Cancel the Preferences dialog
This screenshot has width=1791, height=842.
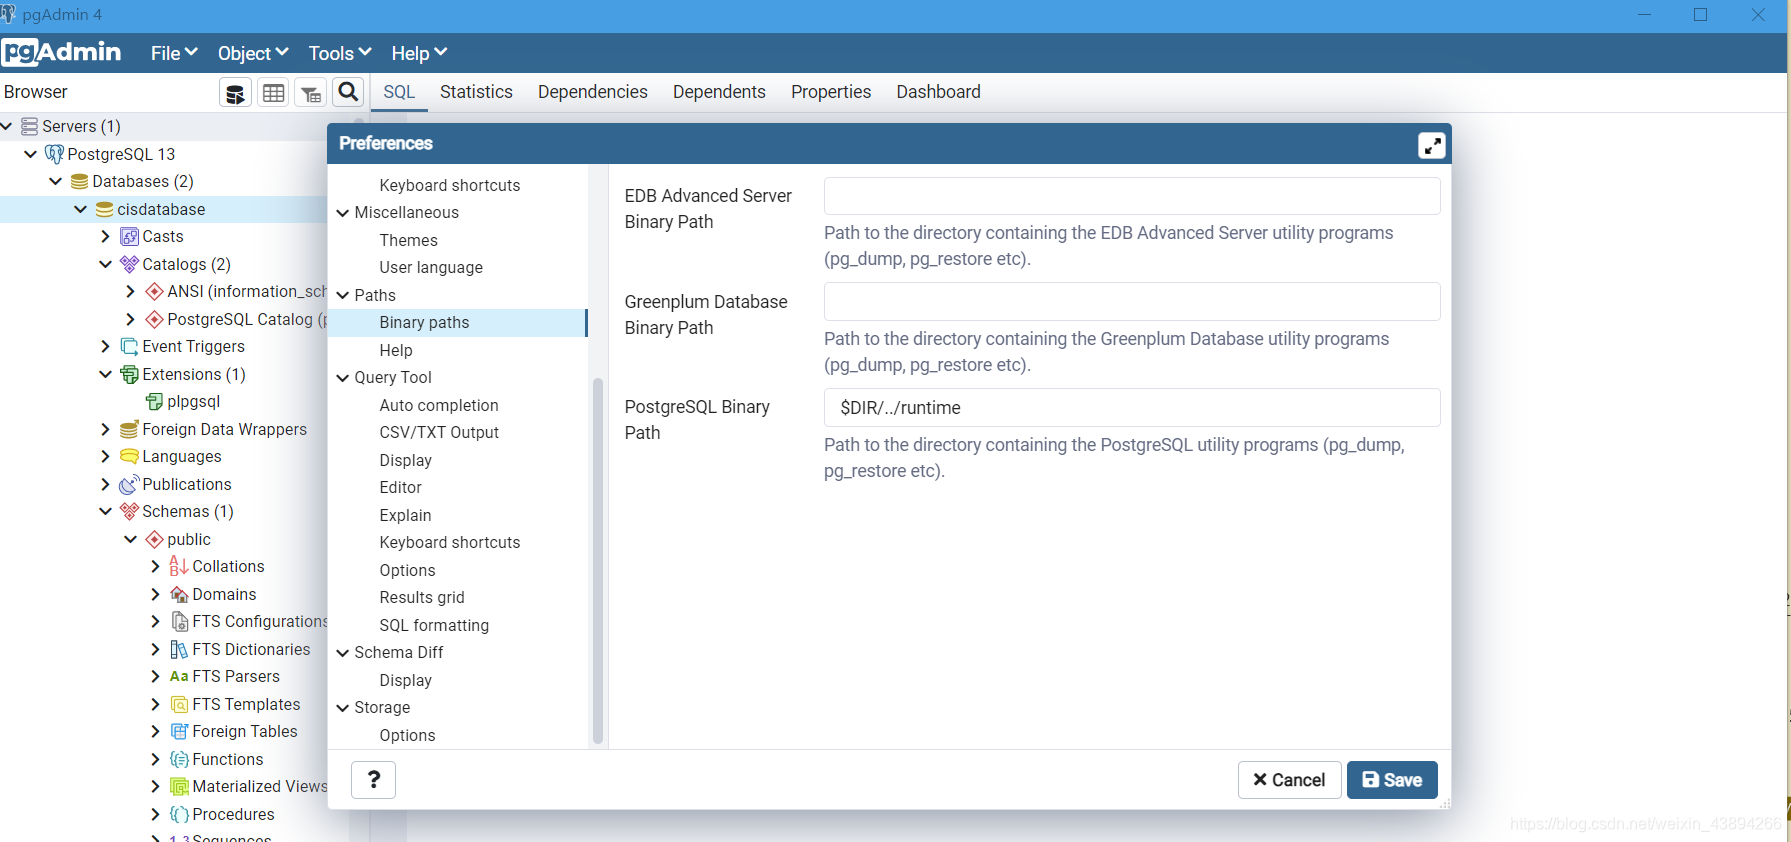click(1288, 780)
